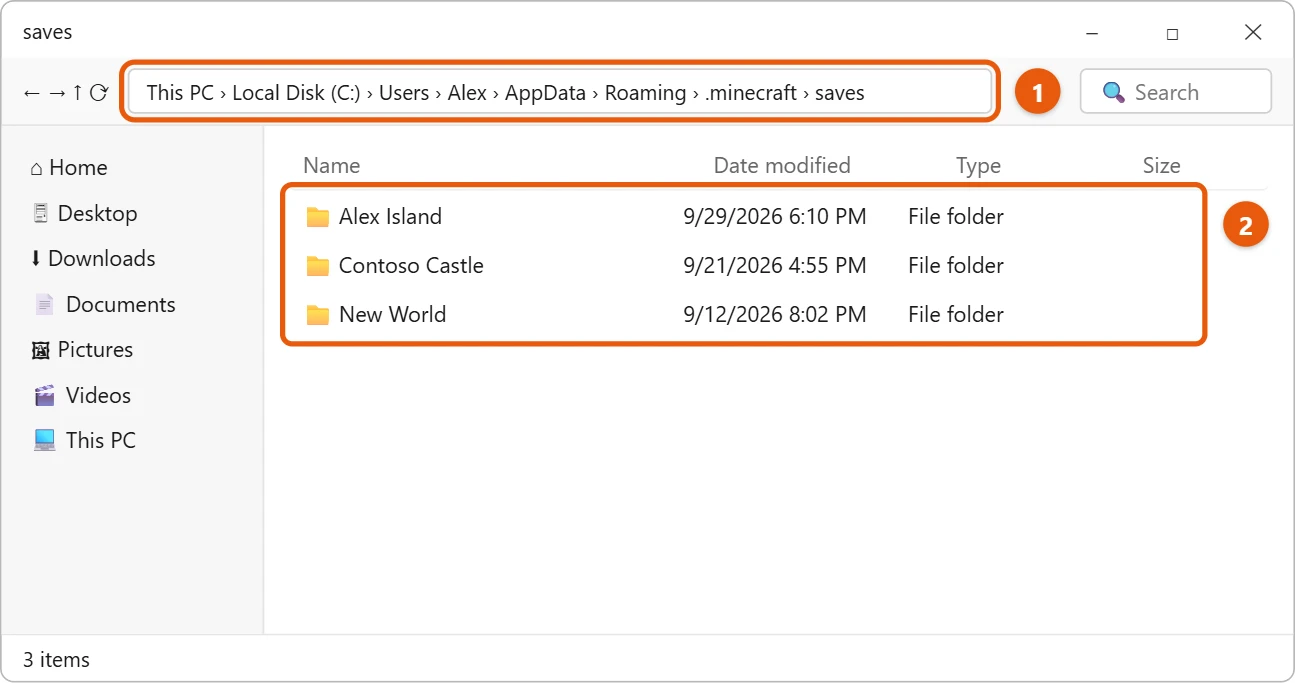Click Local Disk (C:) breadcrumb segment
1295x683 pixels.
pos(296,93)
